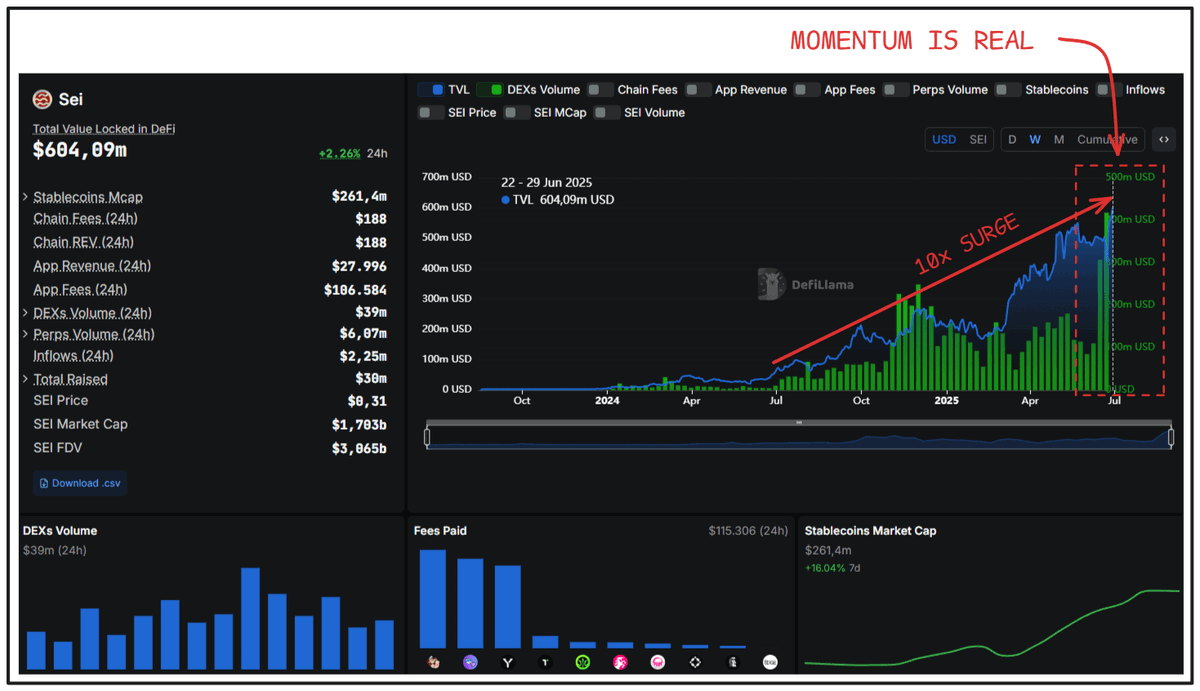1200x691 pixels.
Task: Select the monthly M interval
Action: (x=1059, y=140)
